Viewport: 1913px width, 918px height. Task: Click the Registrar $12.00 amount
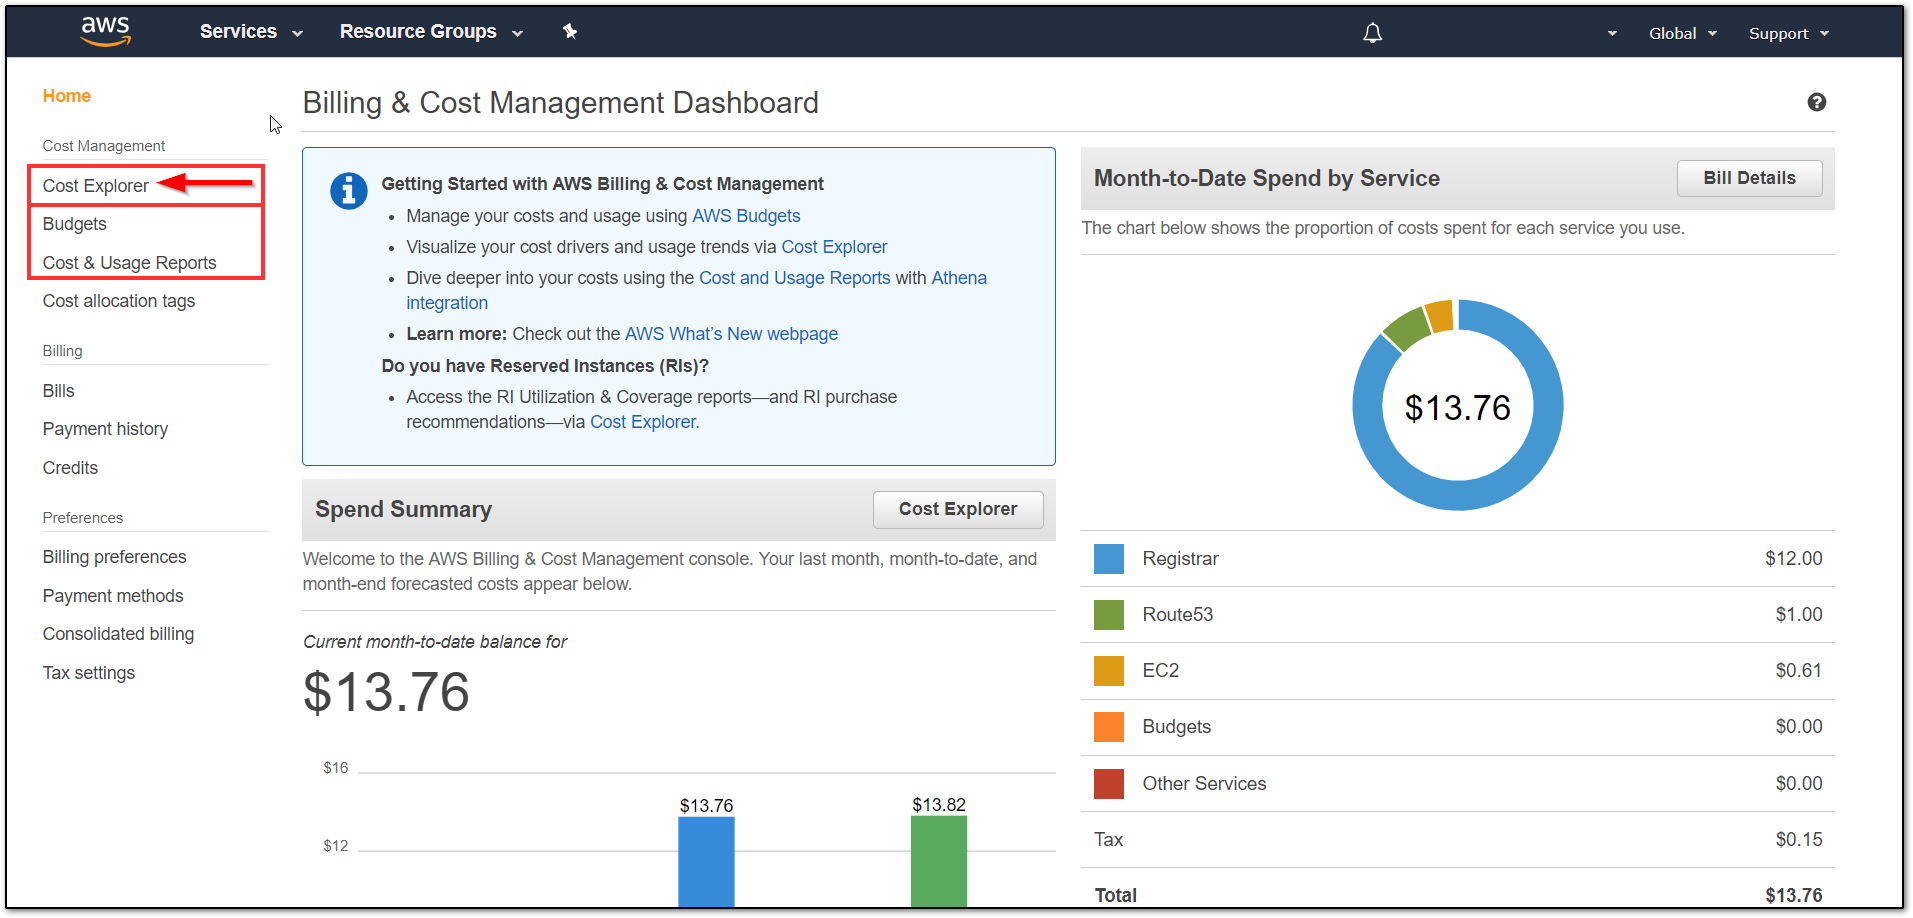click(1793, 559)
